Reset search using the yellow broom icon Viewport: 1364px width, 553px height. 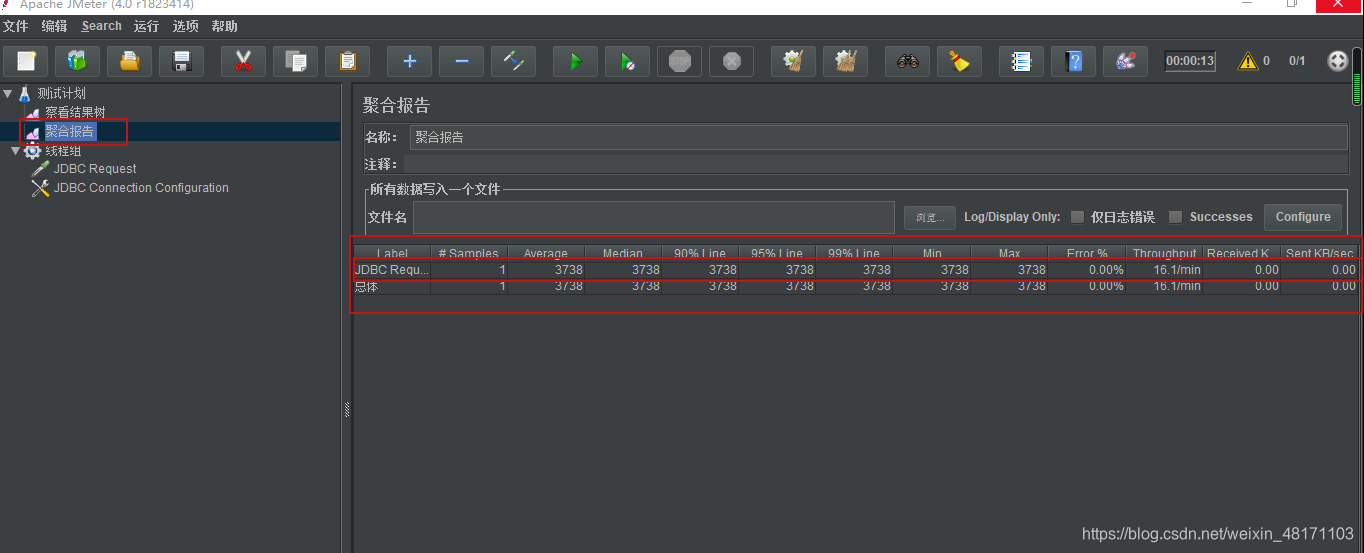959,62
